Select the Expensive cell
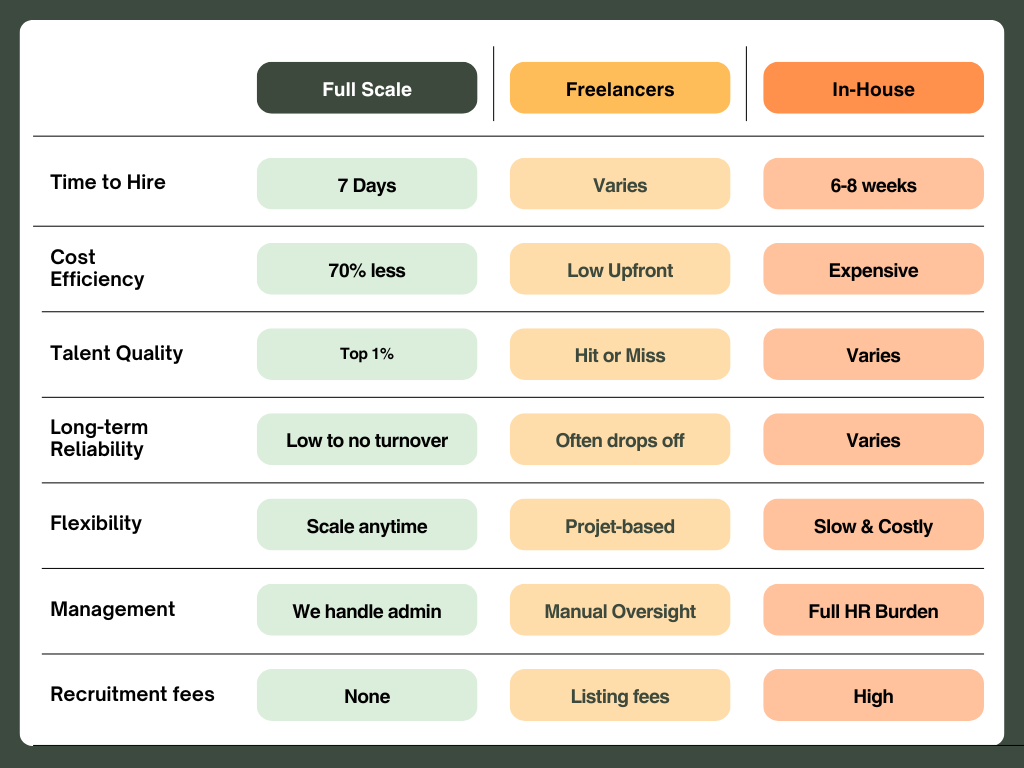This screenshot has width=1024, height=768. [x=873, y=269]
